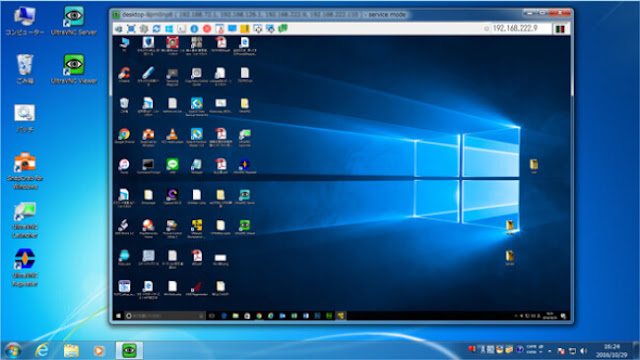The width and height of the screenshot is (640, 360).
Task: Open remote action center notification icon
Action: tap(563, 316)
